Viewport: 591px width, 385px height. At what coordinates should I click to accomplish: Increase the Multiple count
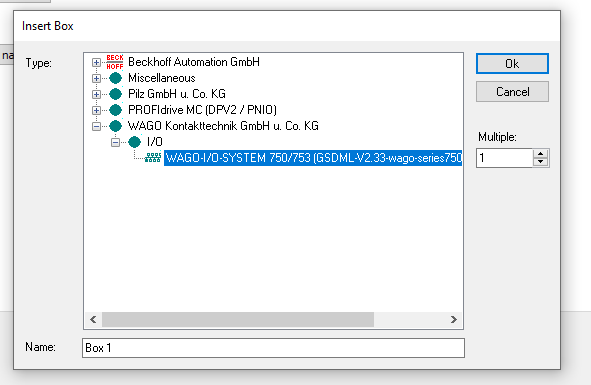point(540,153)
